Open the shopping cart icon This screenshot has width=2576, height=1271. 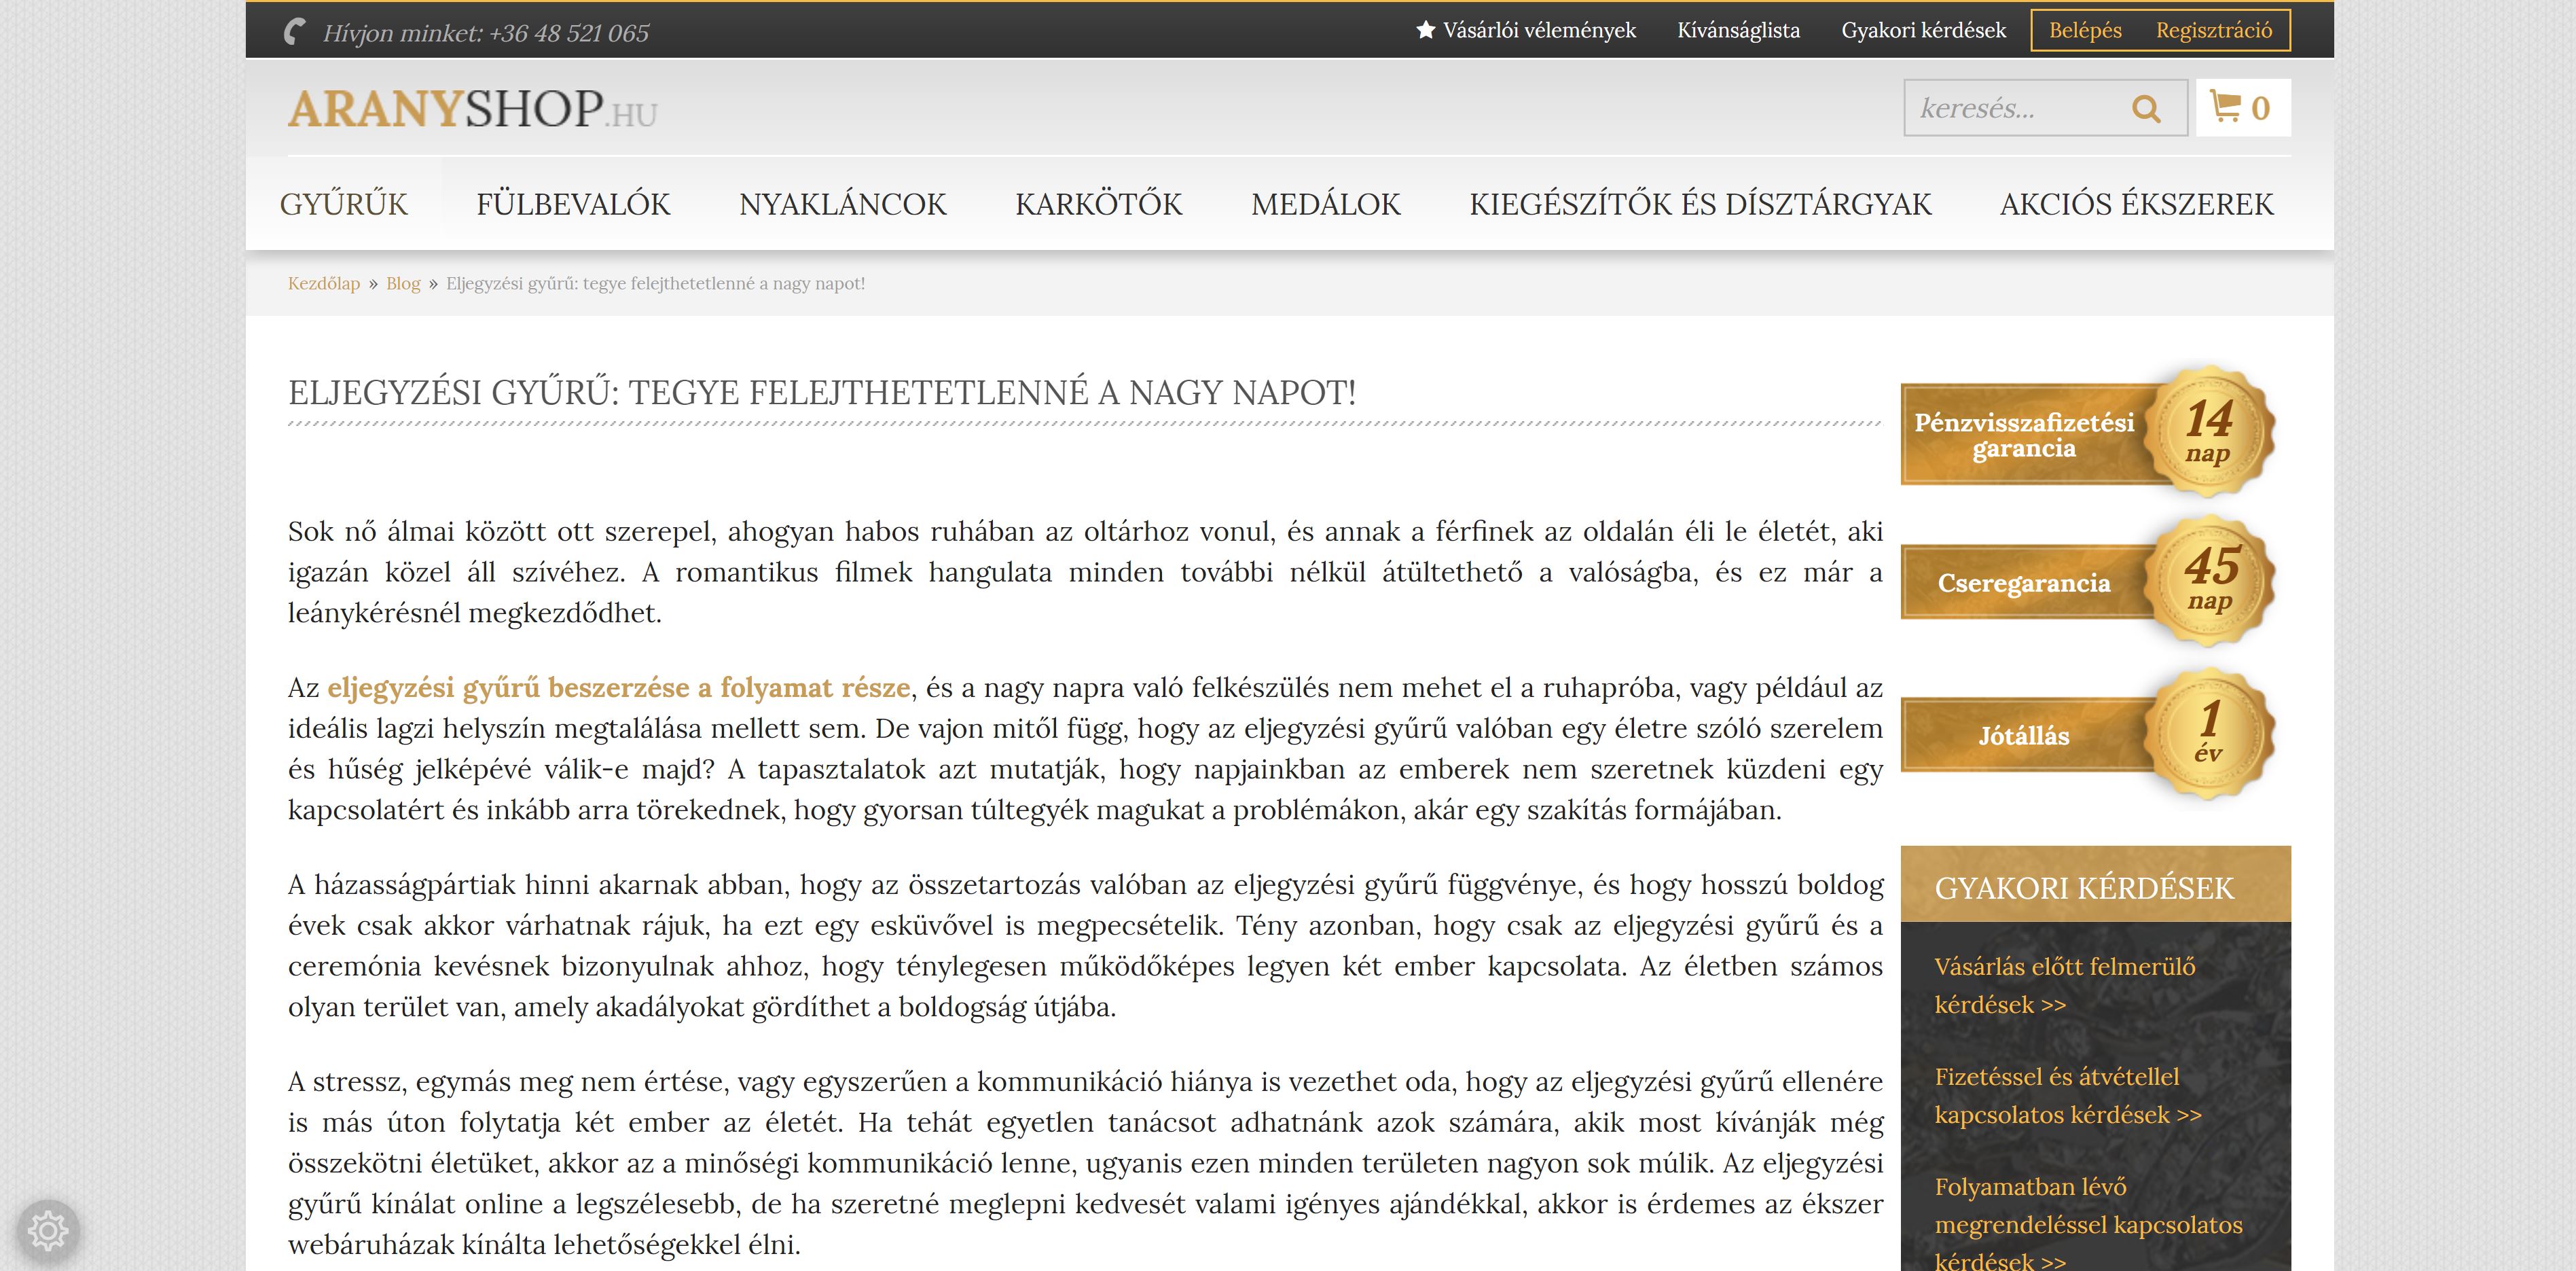tap(2225, 107)
